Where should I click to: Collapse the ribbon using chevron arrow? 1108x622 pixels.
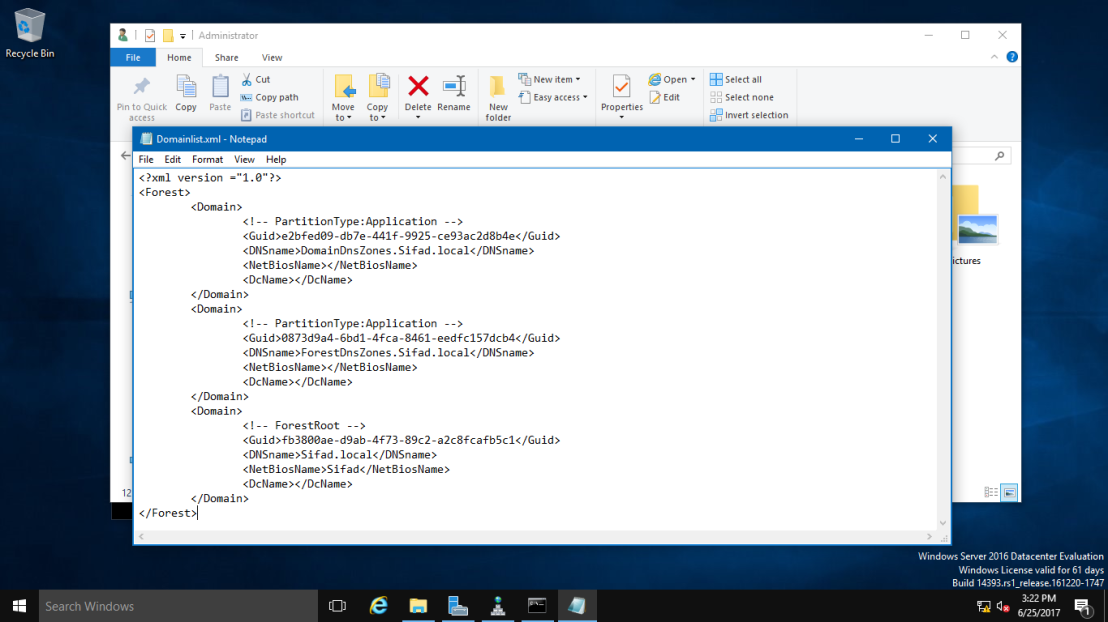point(994,57)
